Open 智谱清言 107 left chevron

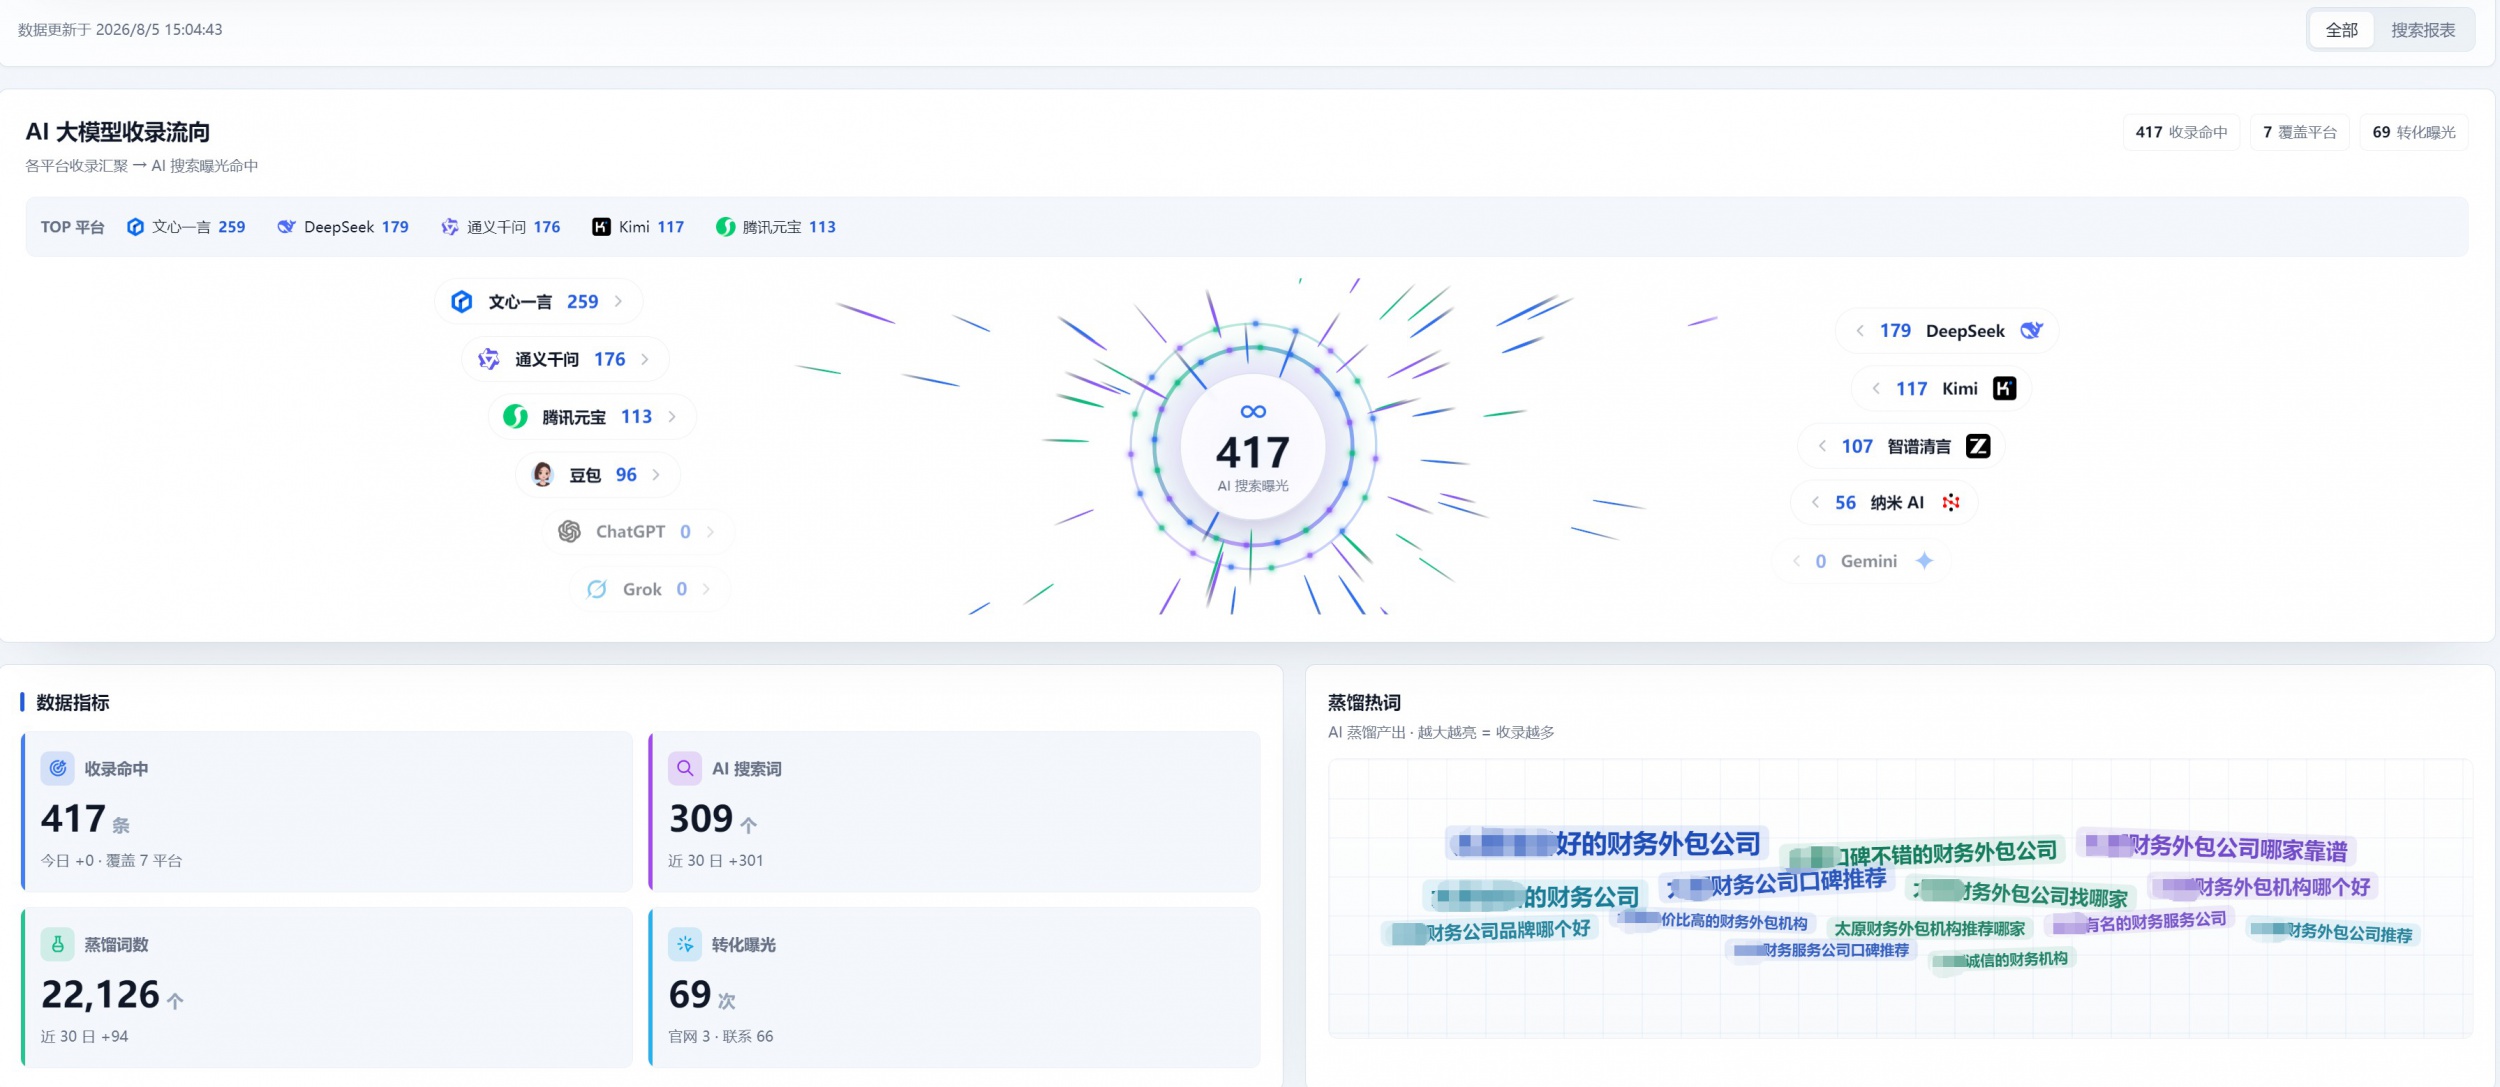pos(1822,447)
